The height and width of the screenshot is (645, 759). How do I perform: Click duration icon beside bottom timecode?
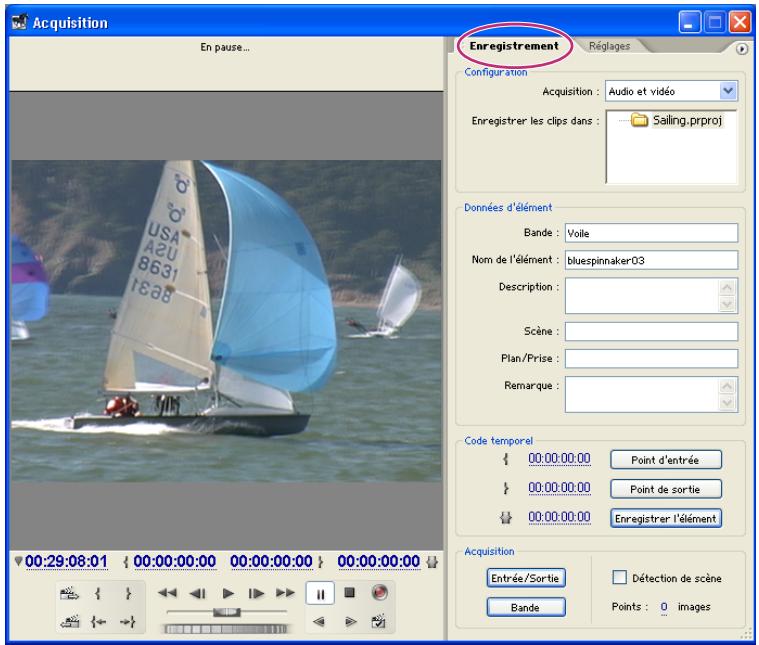(432, 562)
